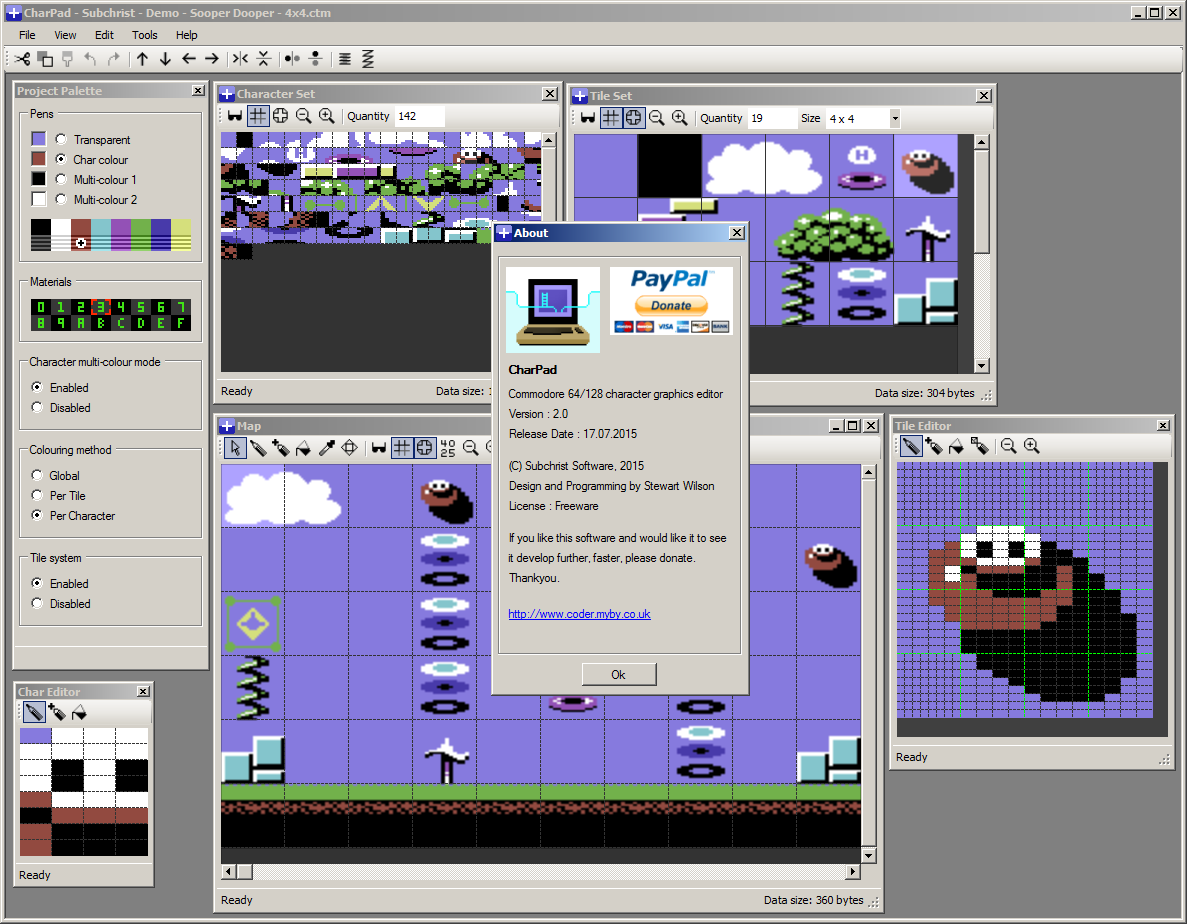
Task: Click the Character Set Quantity field
Action: [x=419, y=116]
